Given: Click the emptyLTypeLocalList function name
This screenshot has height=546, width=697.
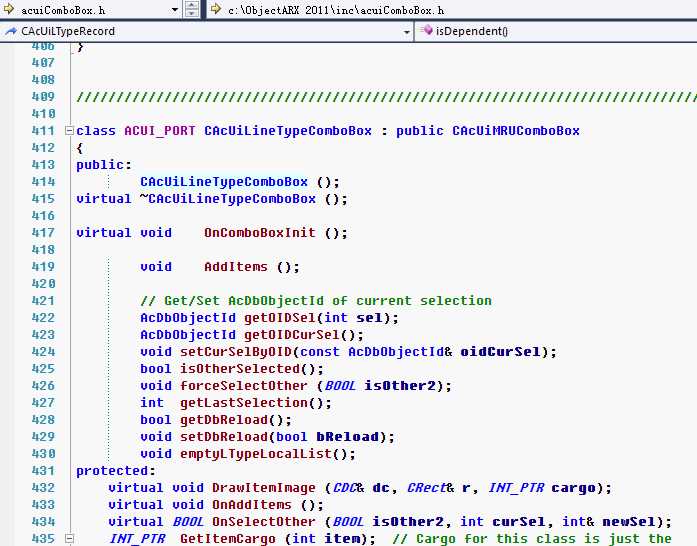Looking at the screenshot, I should pos(256,454).
